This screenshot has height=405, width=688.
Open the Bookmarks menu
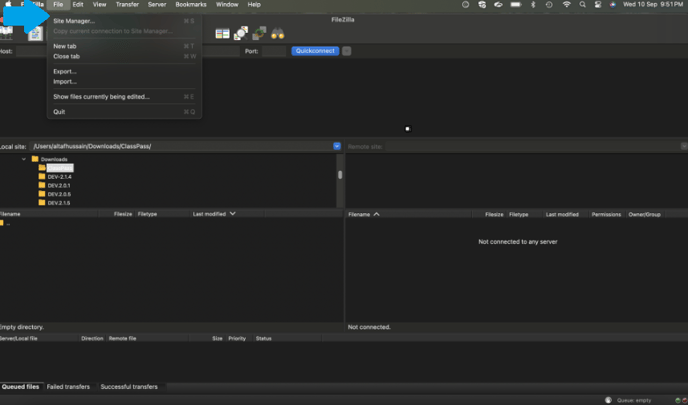190,4
